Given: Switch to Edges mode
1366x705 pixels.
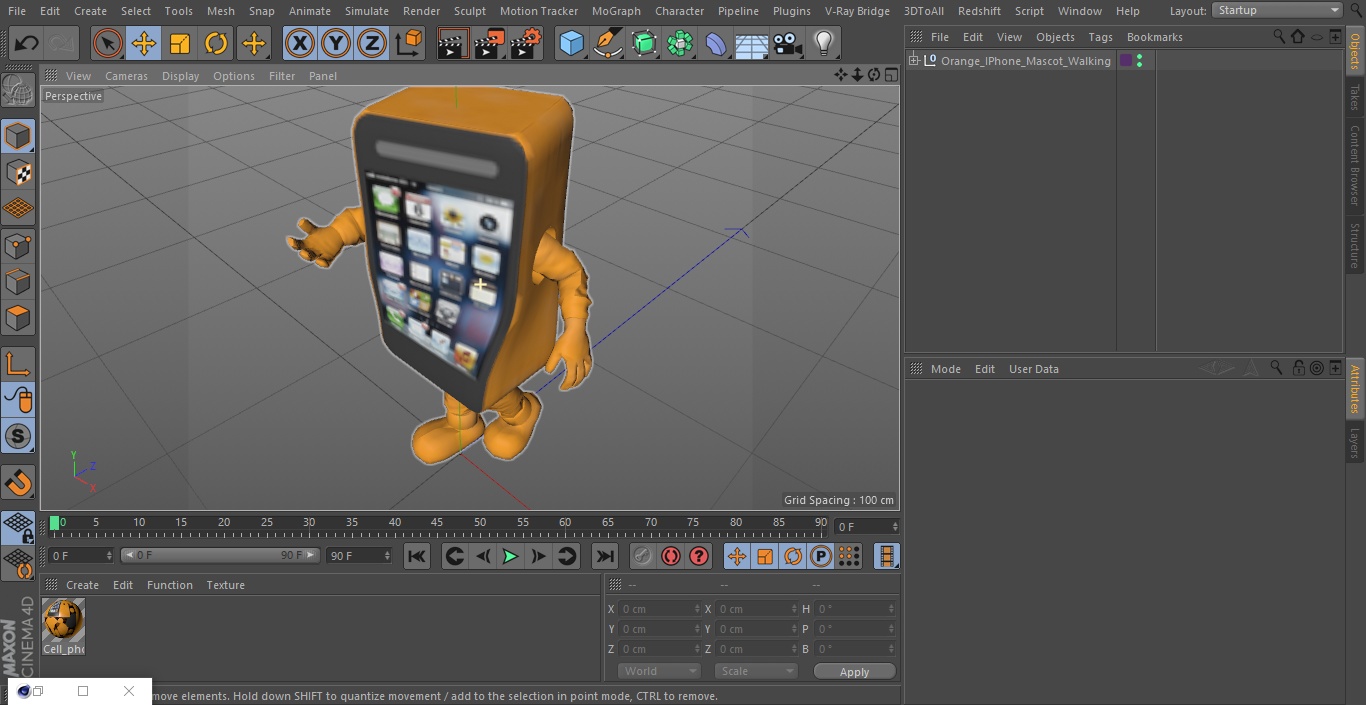Looking at the screenshot, I should pos(18,282).
